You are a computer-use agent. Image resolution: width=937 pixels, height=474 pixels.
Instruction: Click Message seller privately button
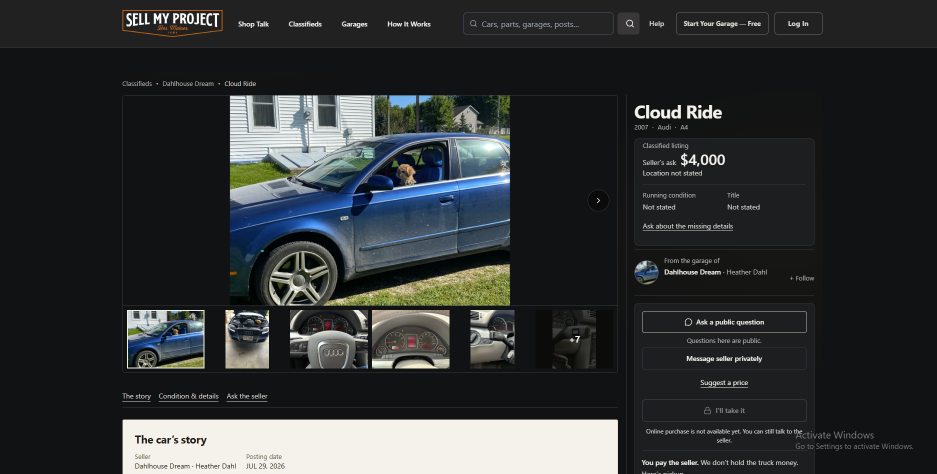pyautogui.click(x=724, y=359)
